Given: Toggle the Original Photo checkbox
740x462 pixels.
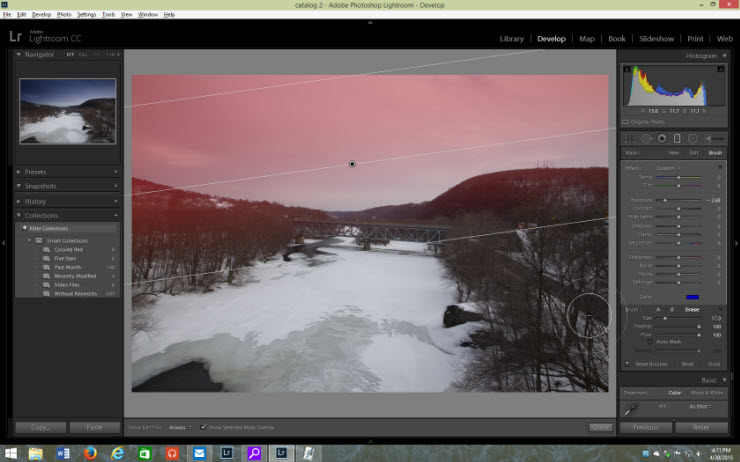Looking at the screenshot, I should pyautogui.click(x=626, y=121).
